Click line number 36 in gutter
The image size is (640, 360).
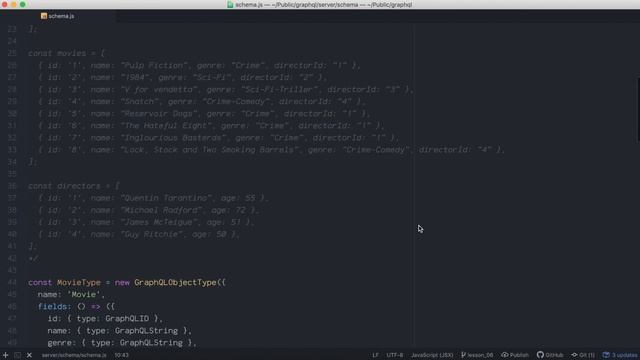tap(12, 186)
